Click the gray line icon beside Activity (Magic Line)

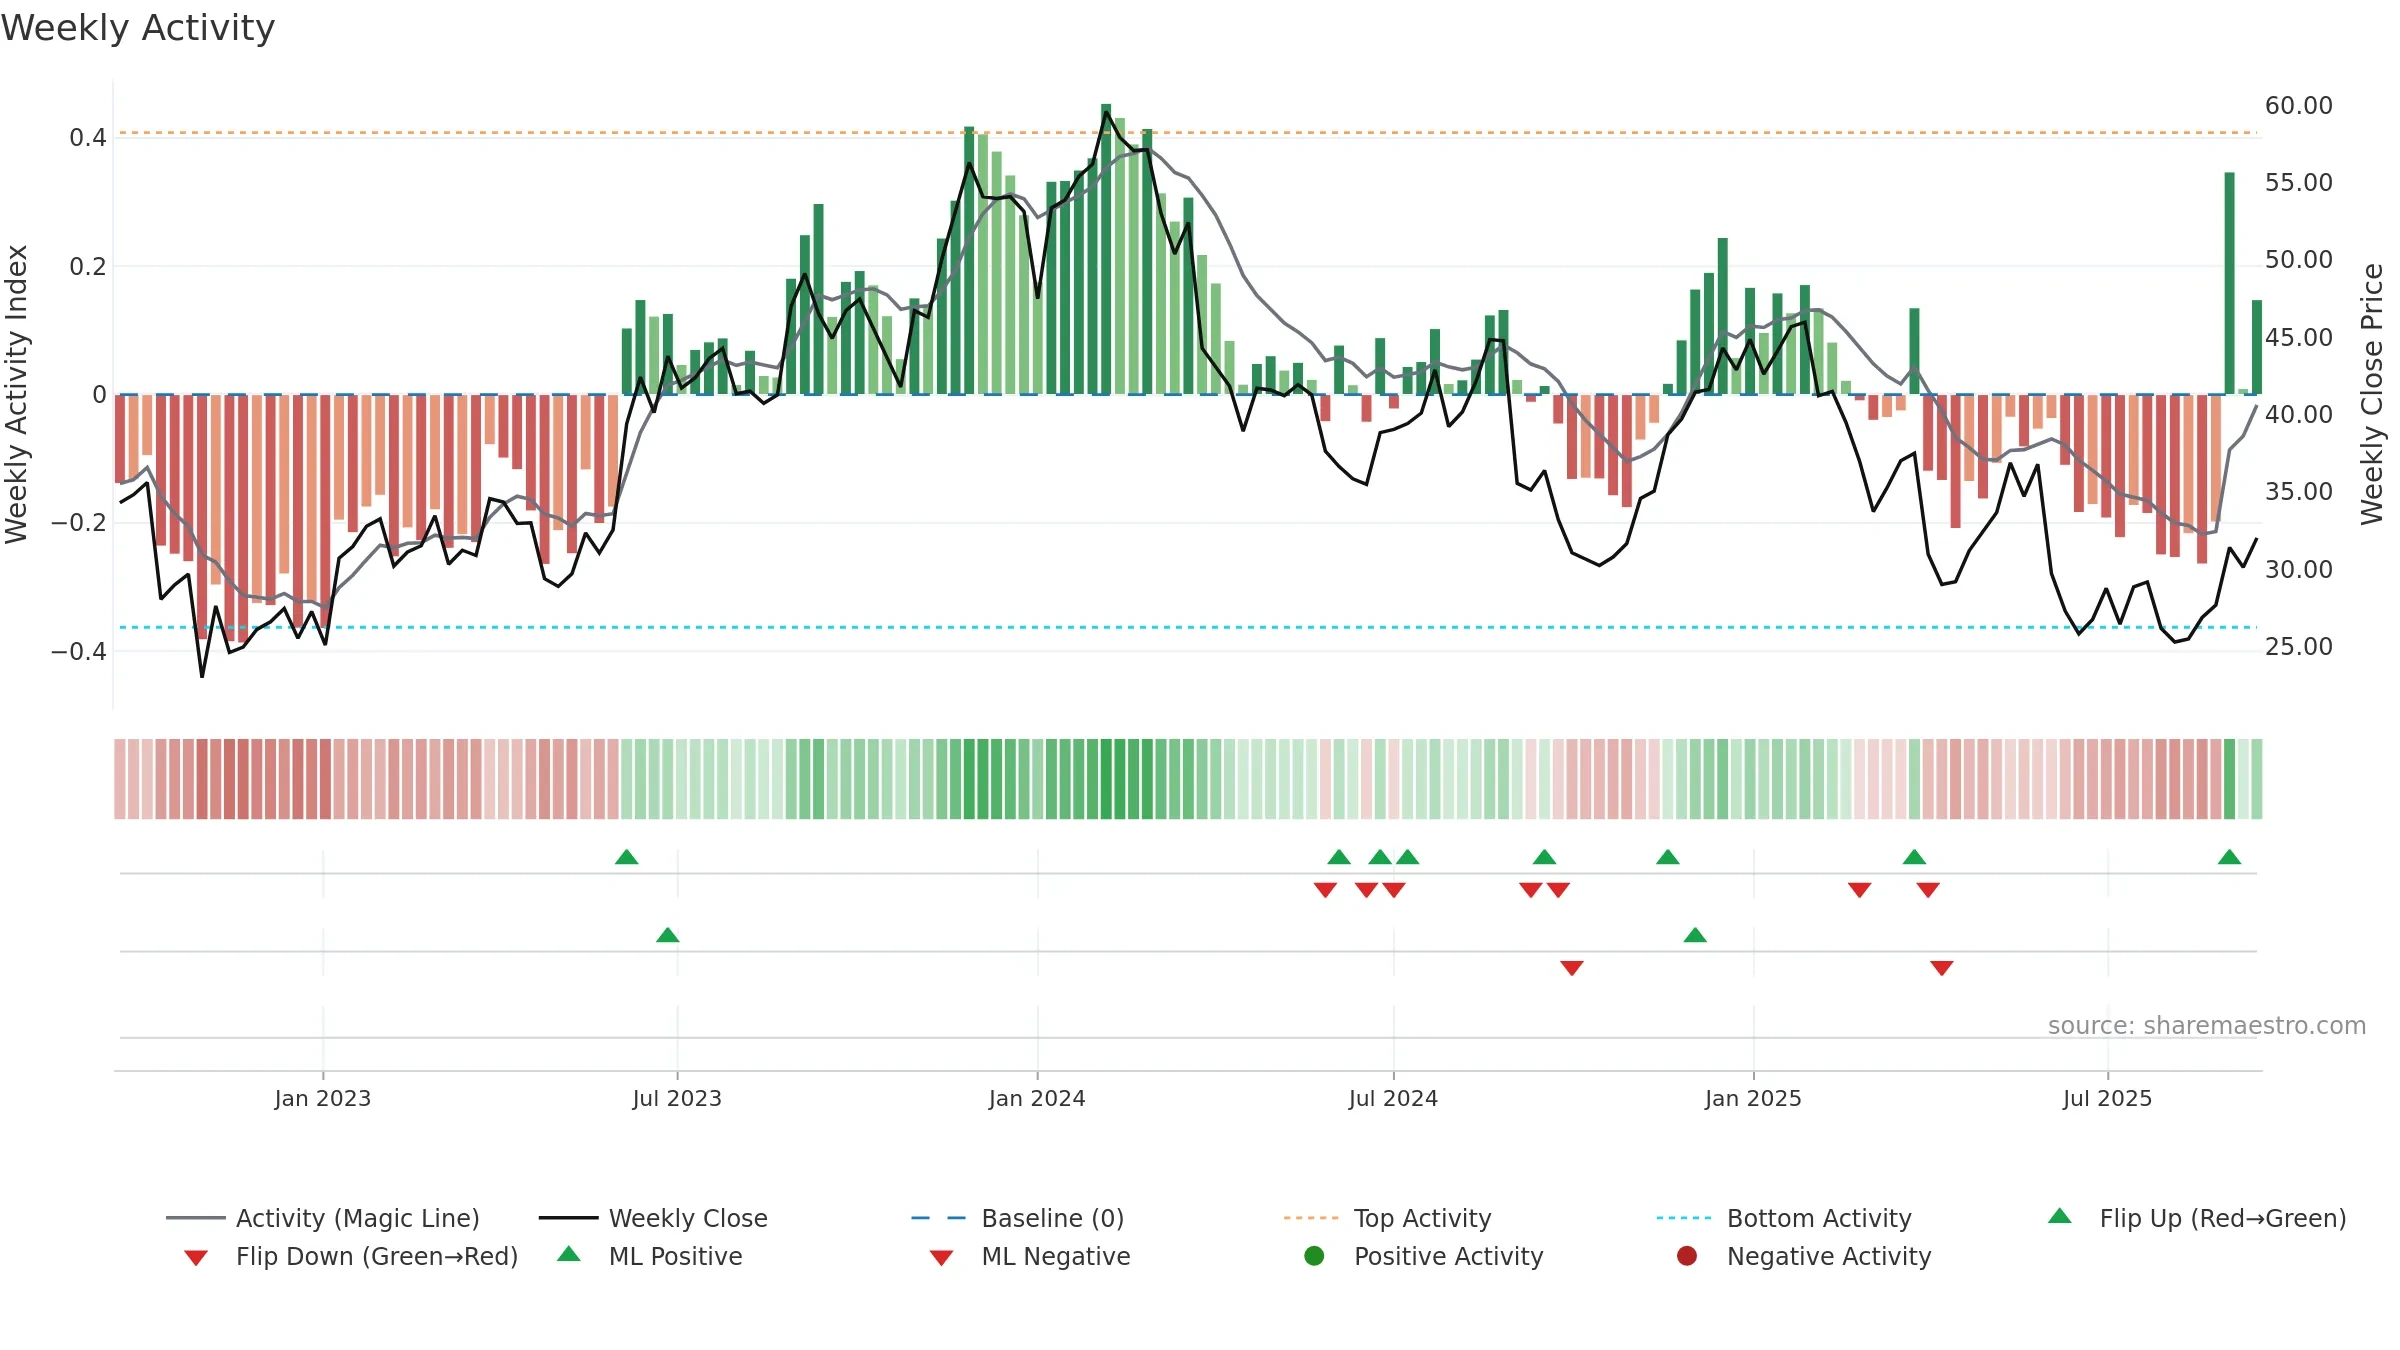[x=195, y=1218]
